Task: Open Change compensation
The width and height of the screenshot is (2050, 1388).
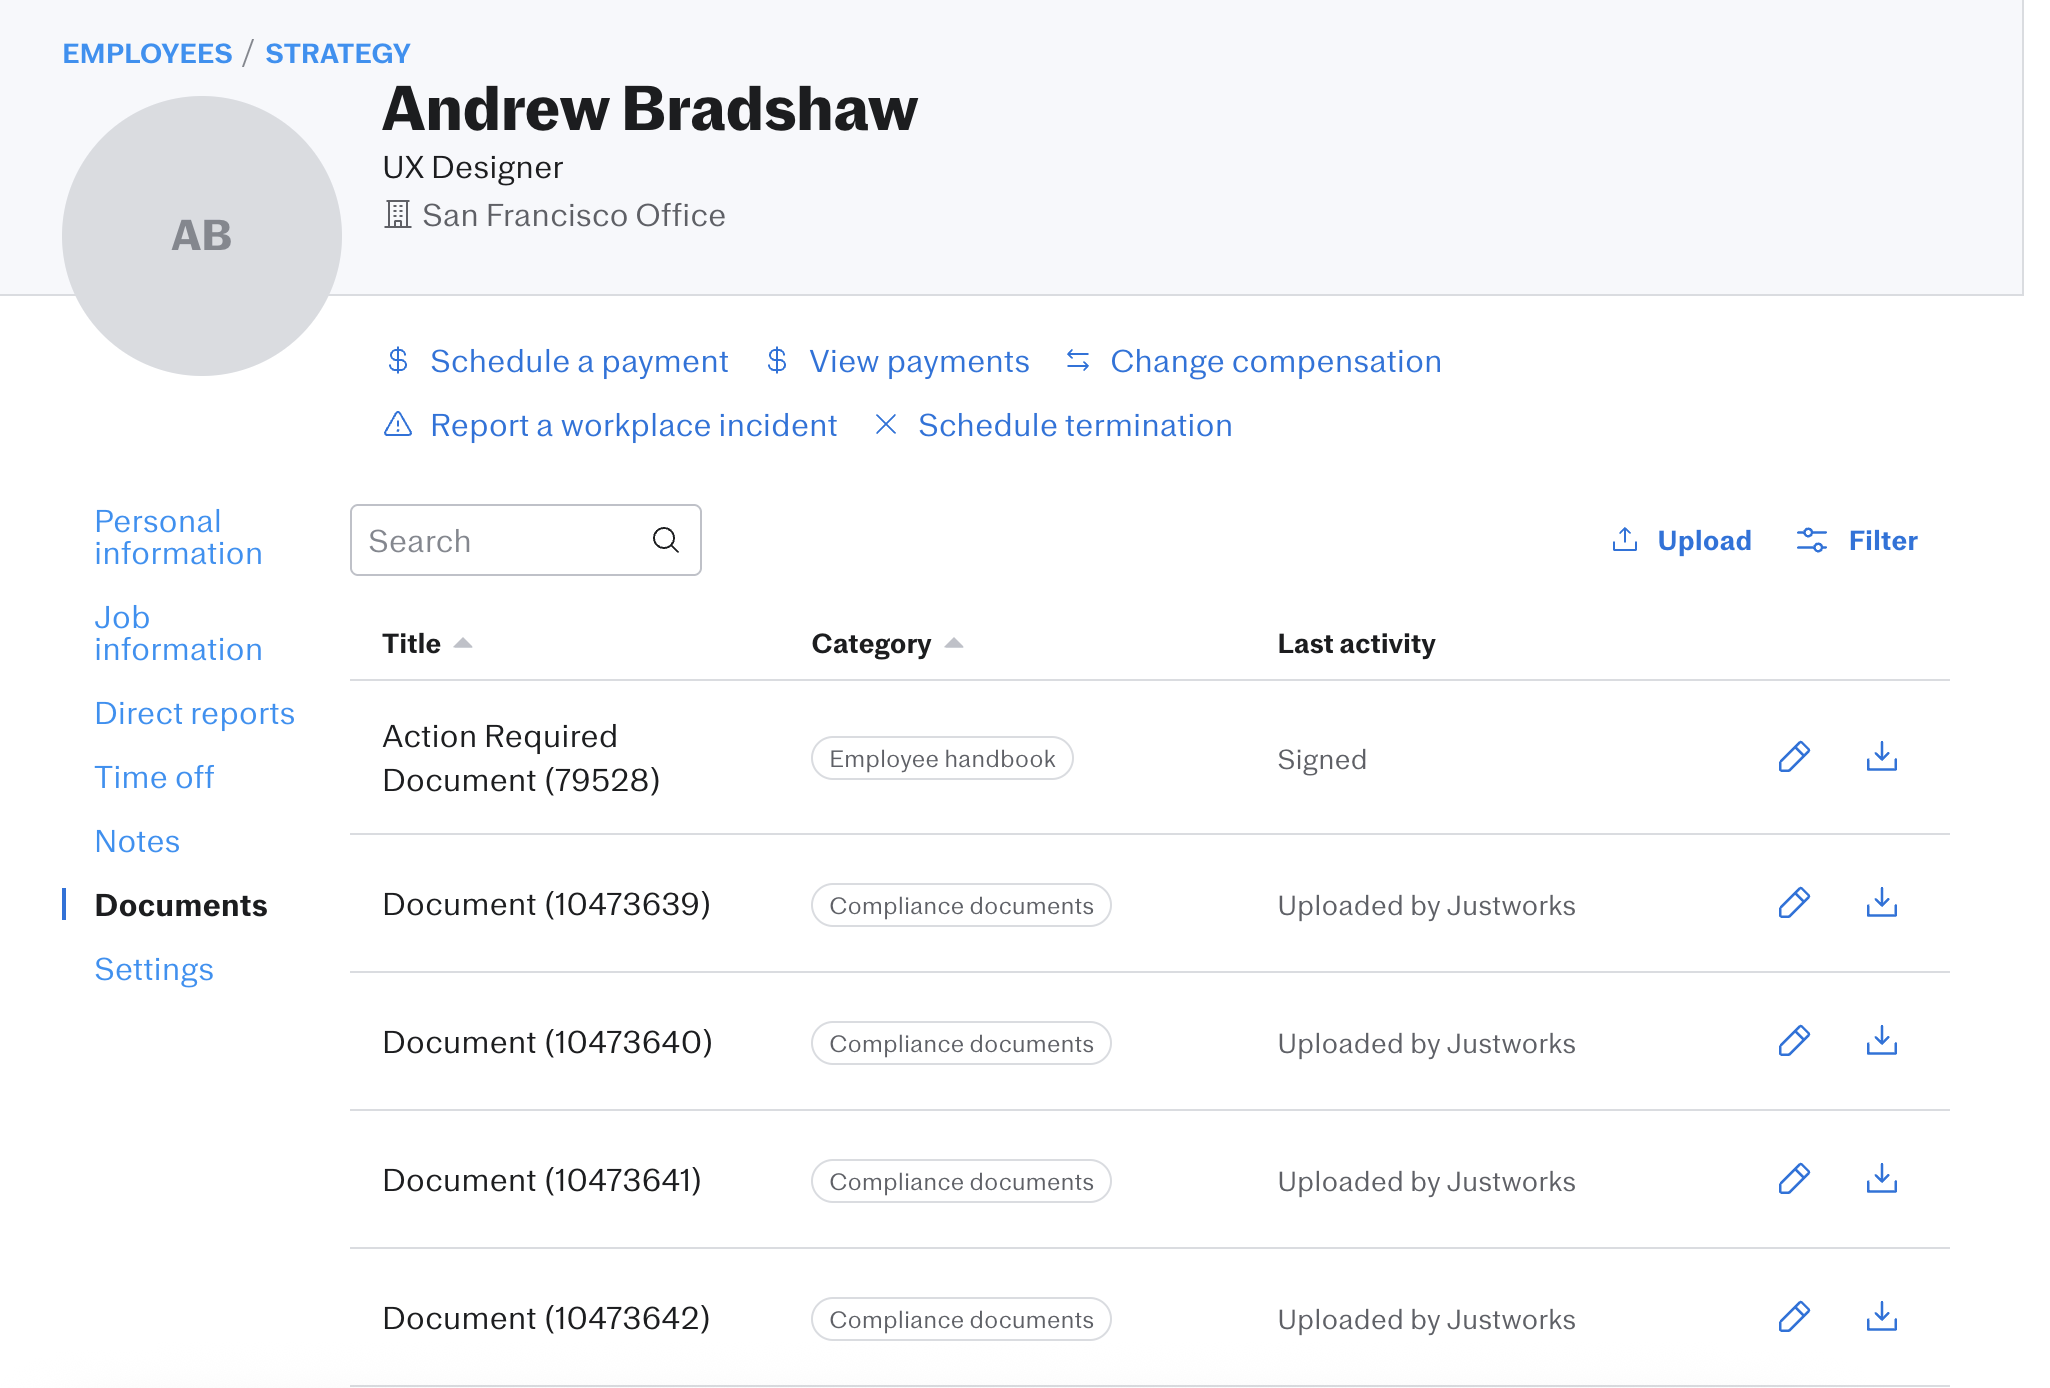Action: (1275, 361)
